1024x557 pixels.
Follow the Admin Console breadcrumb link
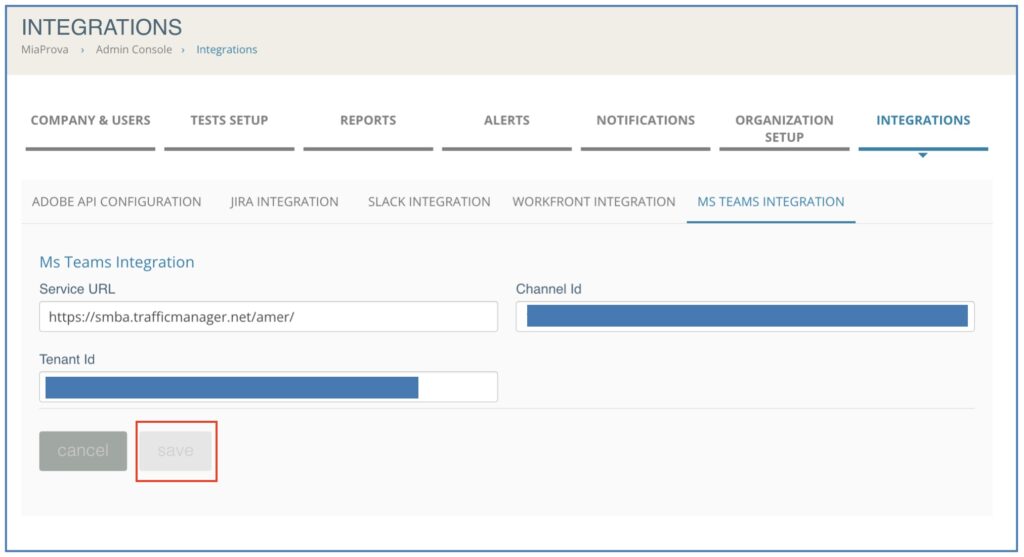pyautogui.click(x=134, y=50)
